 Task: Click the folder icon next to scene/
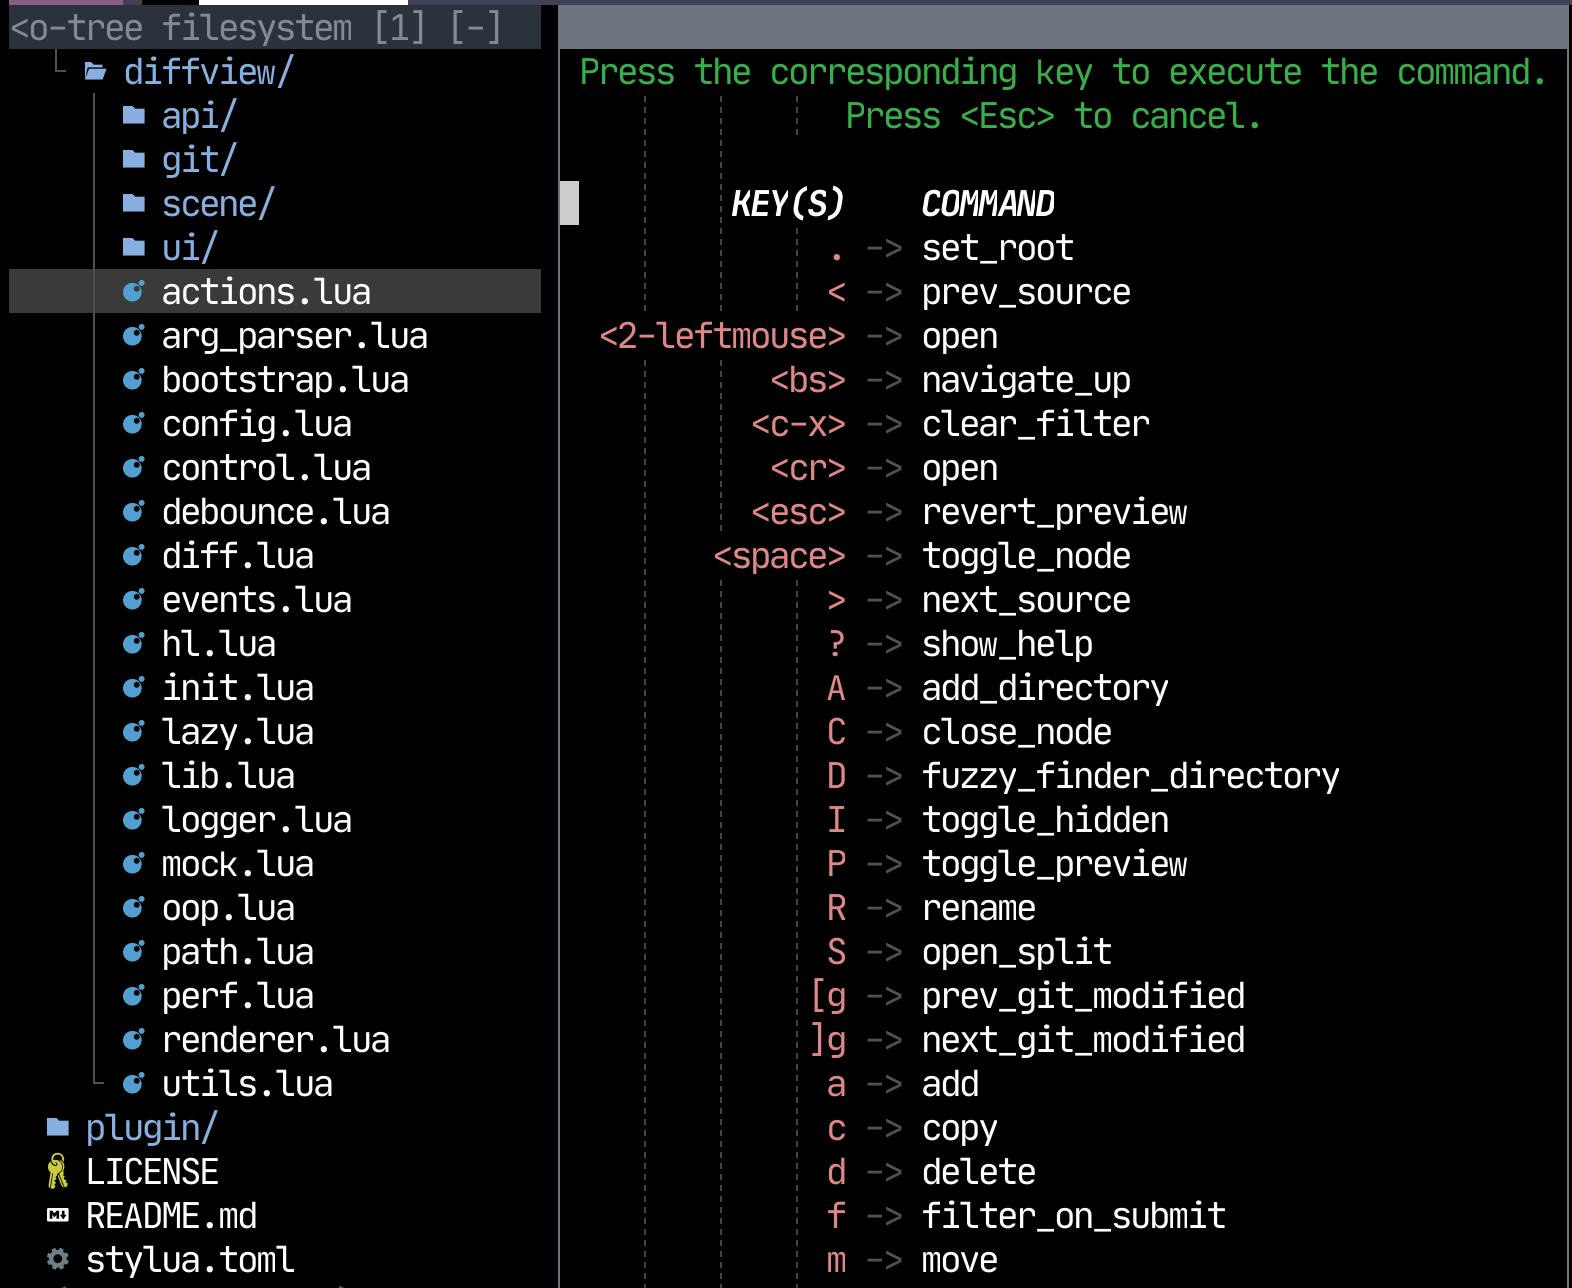tap(134, 204)
